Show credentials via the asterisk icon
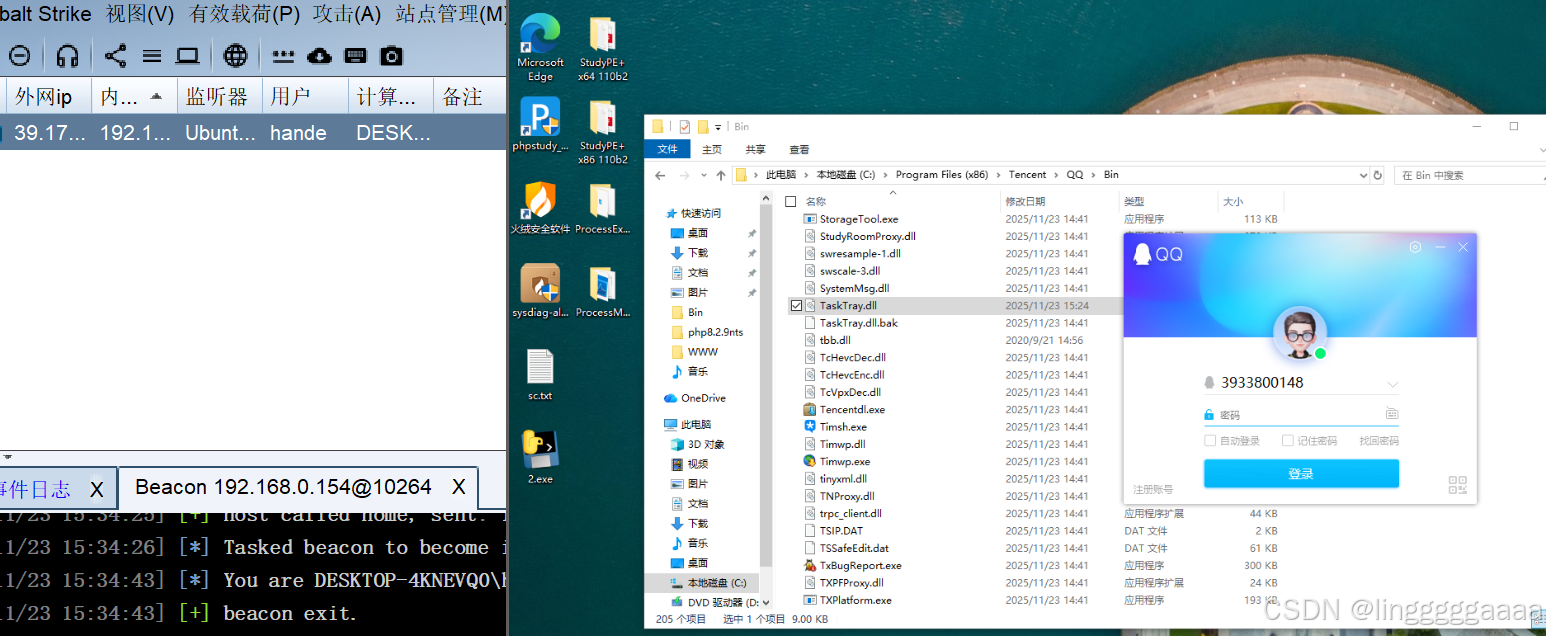Screen dimensions: 1546x636 pyautogui.click(x=284, y=56)
